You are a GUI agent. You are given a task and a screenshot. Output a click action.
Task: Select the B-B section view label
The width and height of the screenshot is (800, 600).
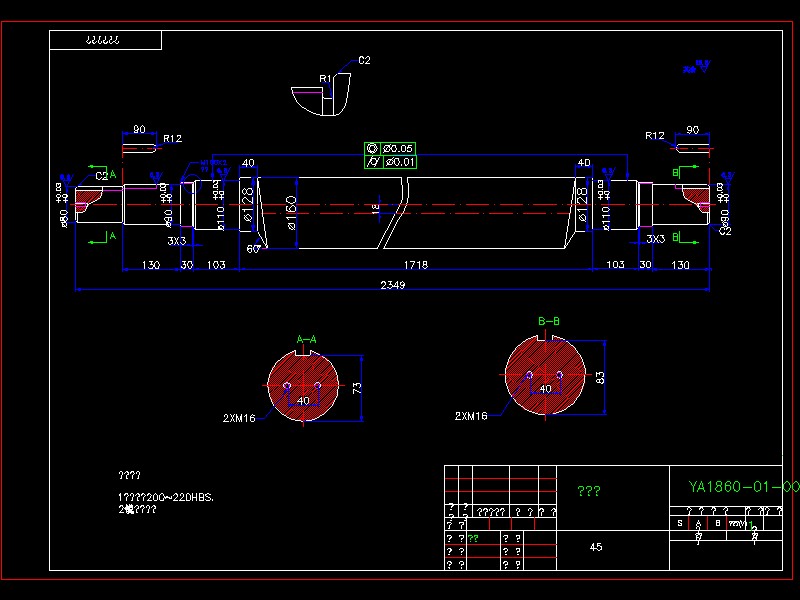[x=549, y=321]
